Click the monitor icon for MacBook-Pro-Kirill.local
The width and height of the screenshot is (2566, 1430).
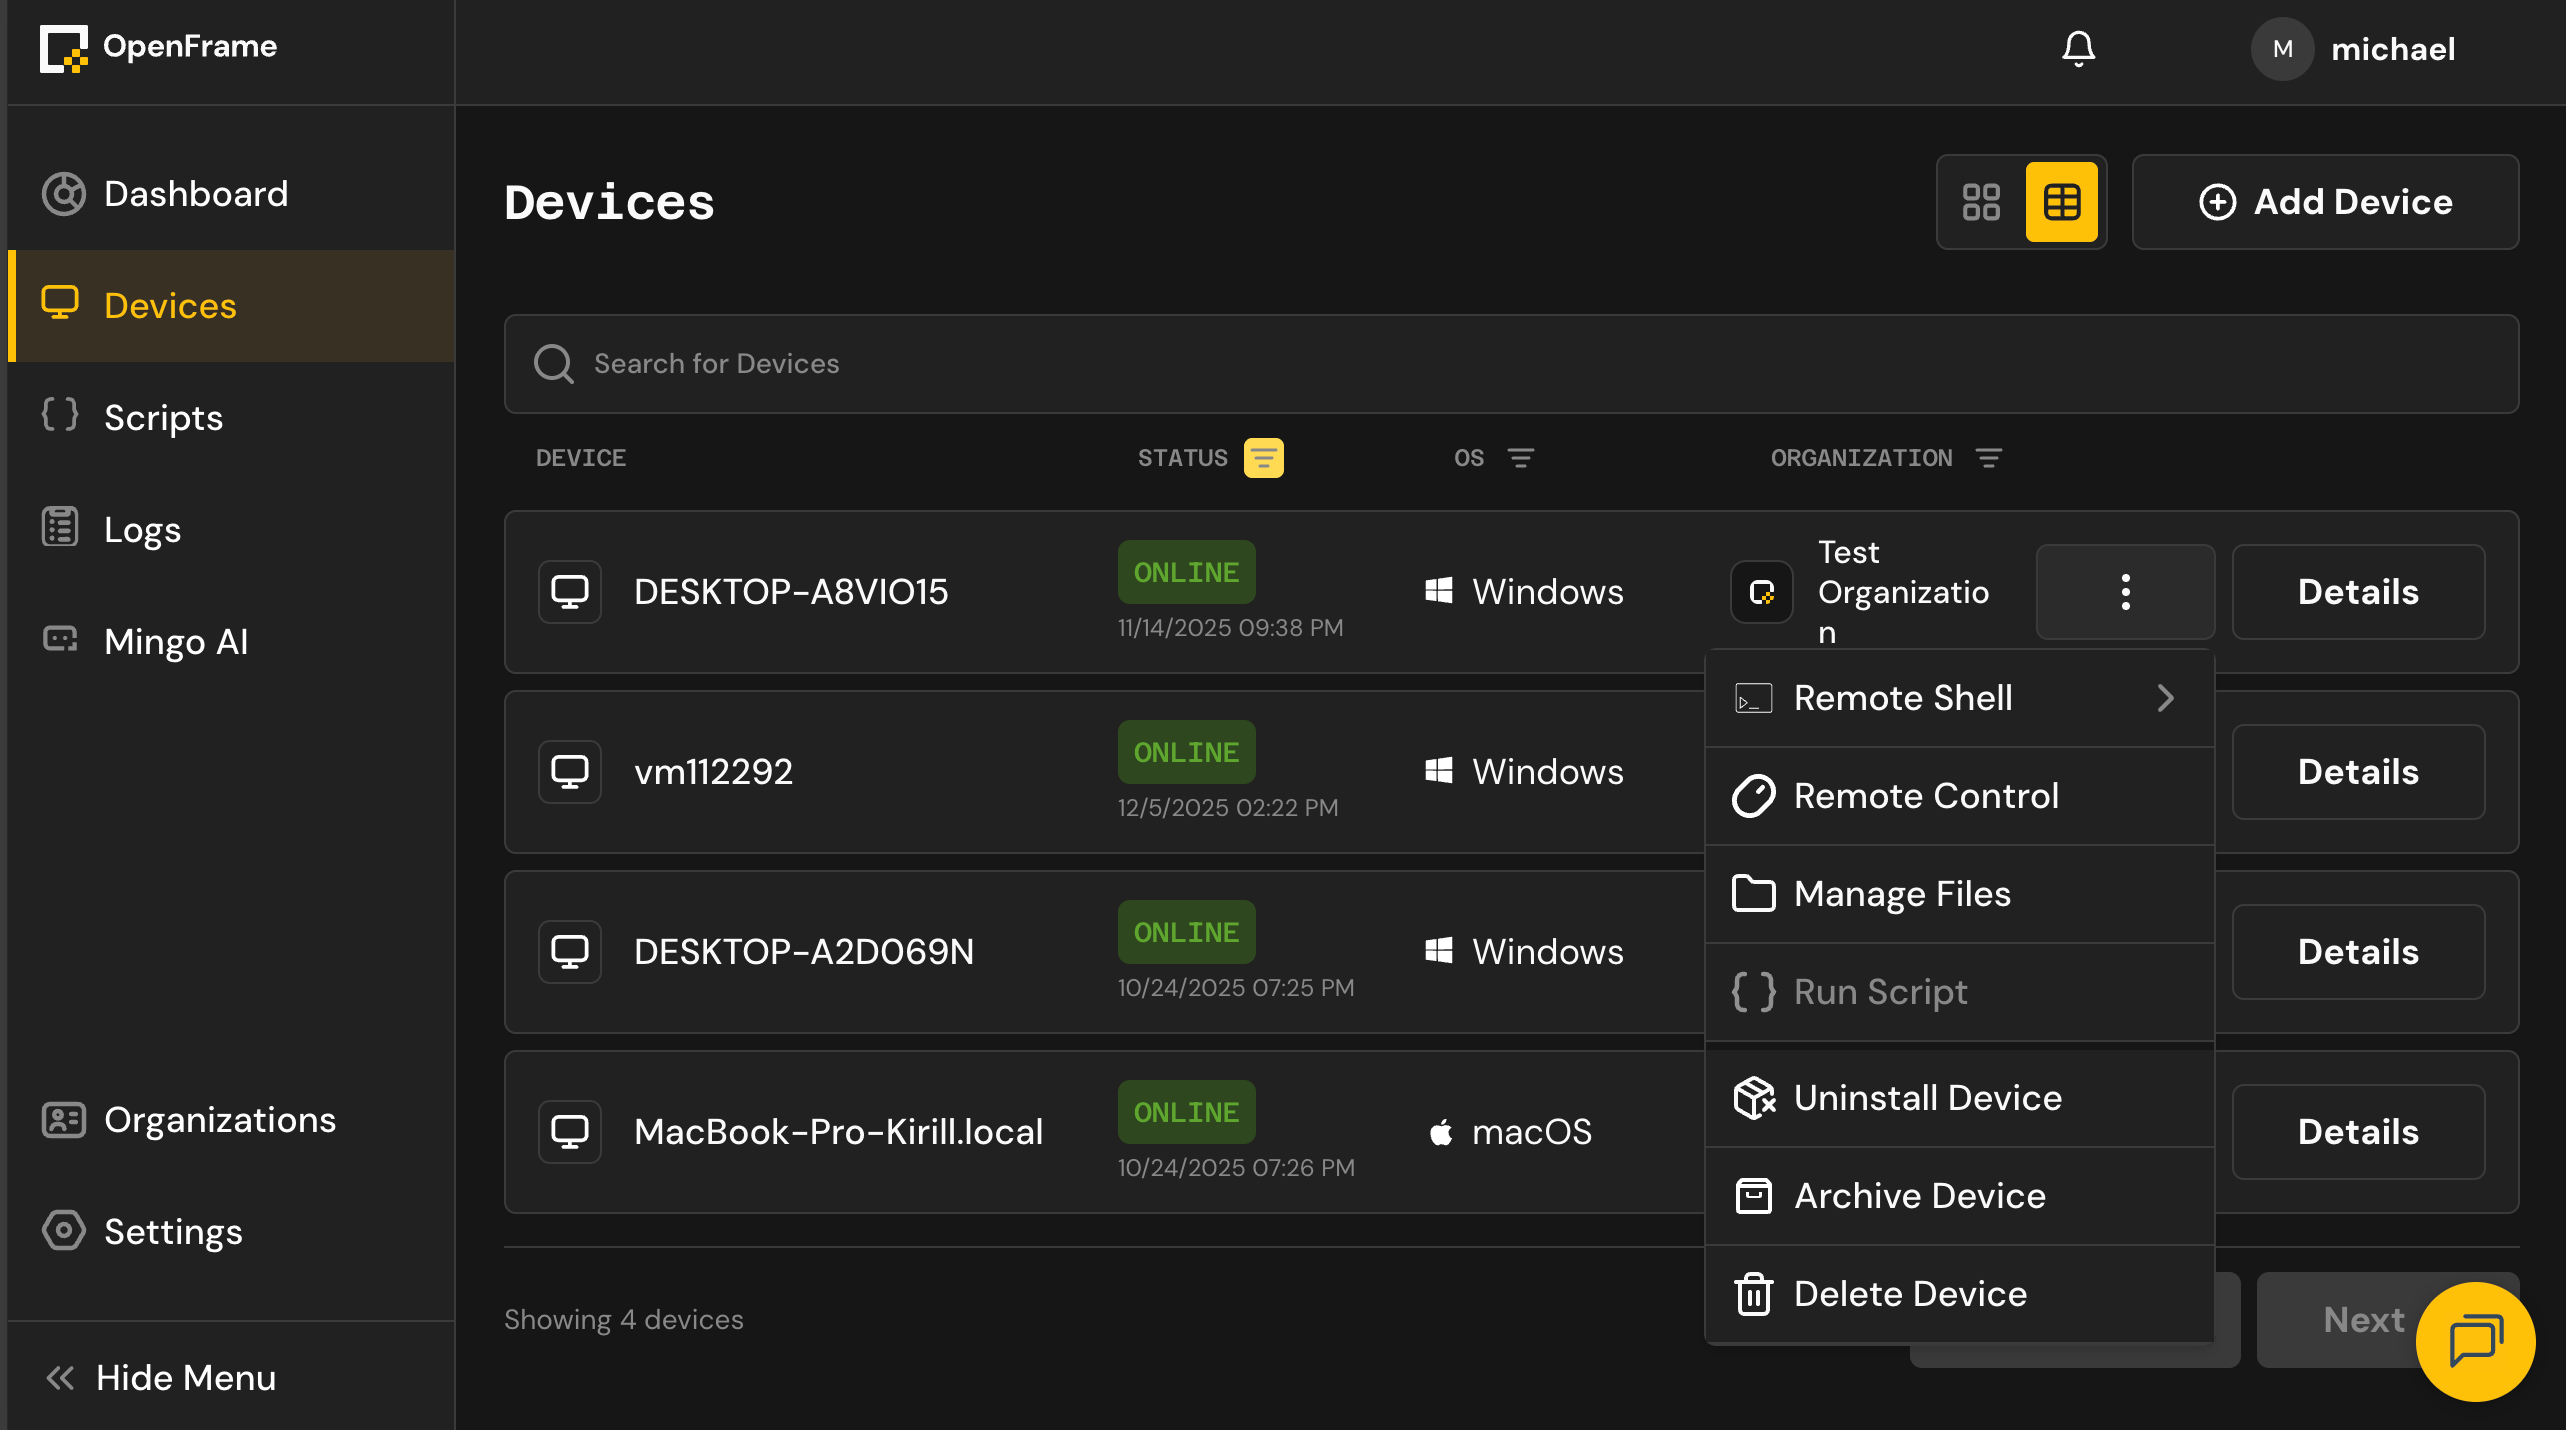click(570, 1132)
